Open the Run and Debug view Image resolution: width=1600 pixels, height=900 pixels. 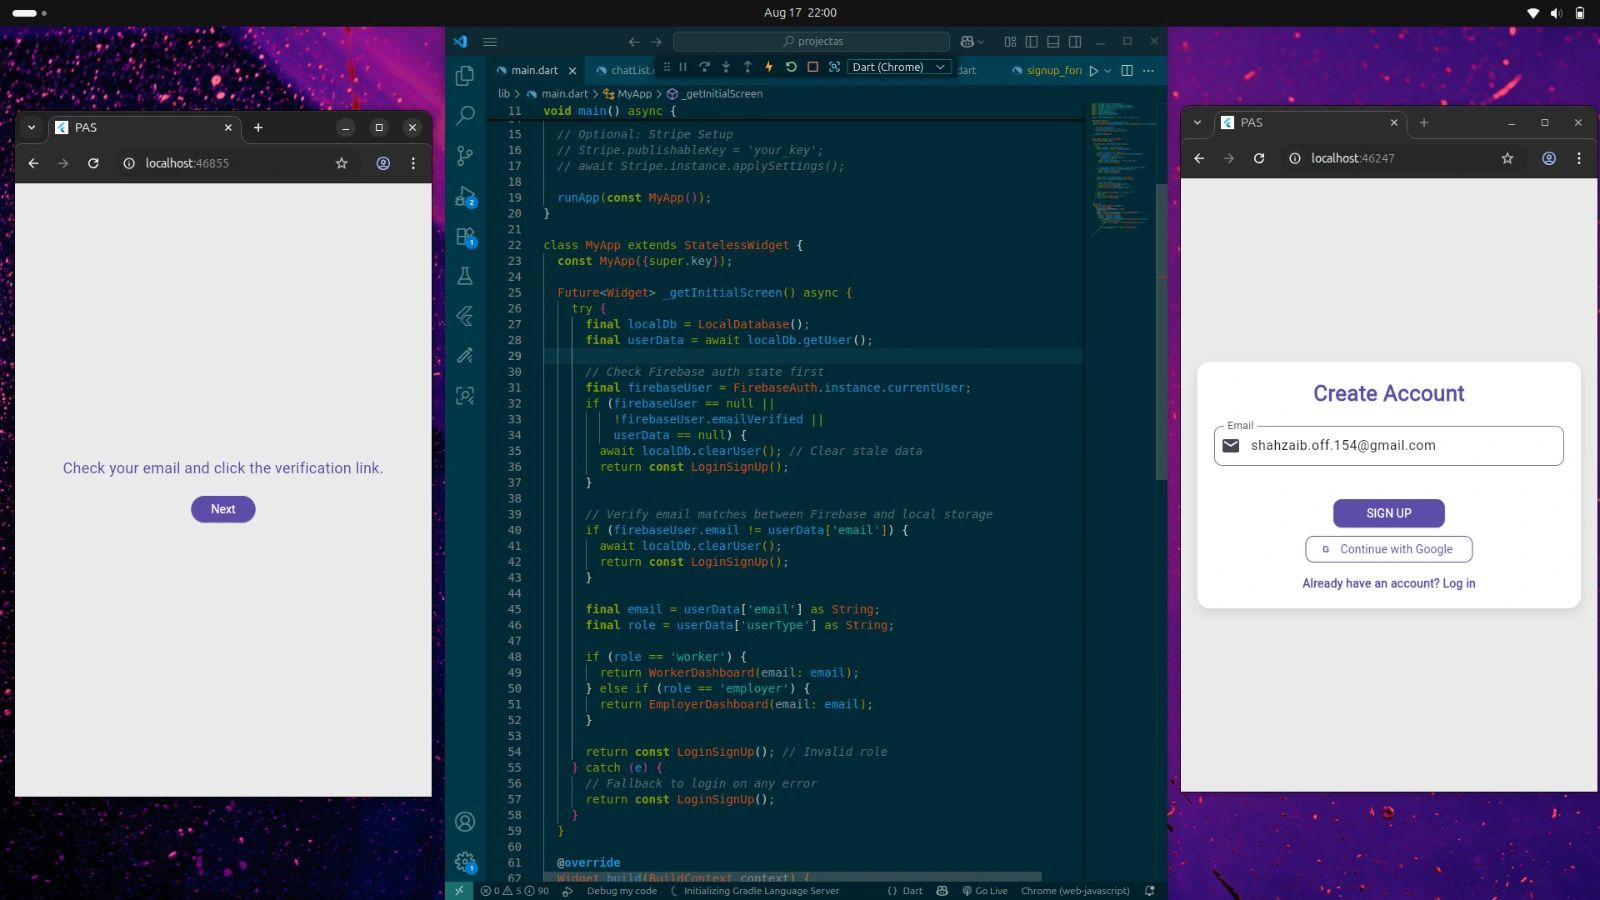pos(465,197)
